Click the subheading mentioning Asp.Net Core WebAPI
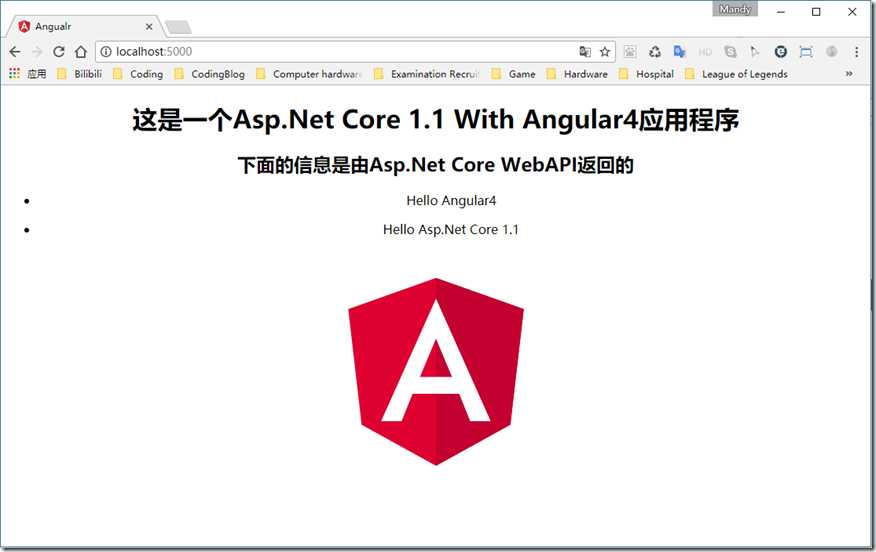The image size is (876, 552). tap(436, 165)
